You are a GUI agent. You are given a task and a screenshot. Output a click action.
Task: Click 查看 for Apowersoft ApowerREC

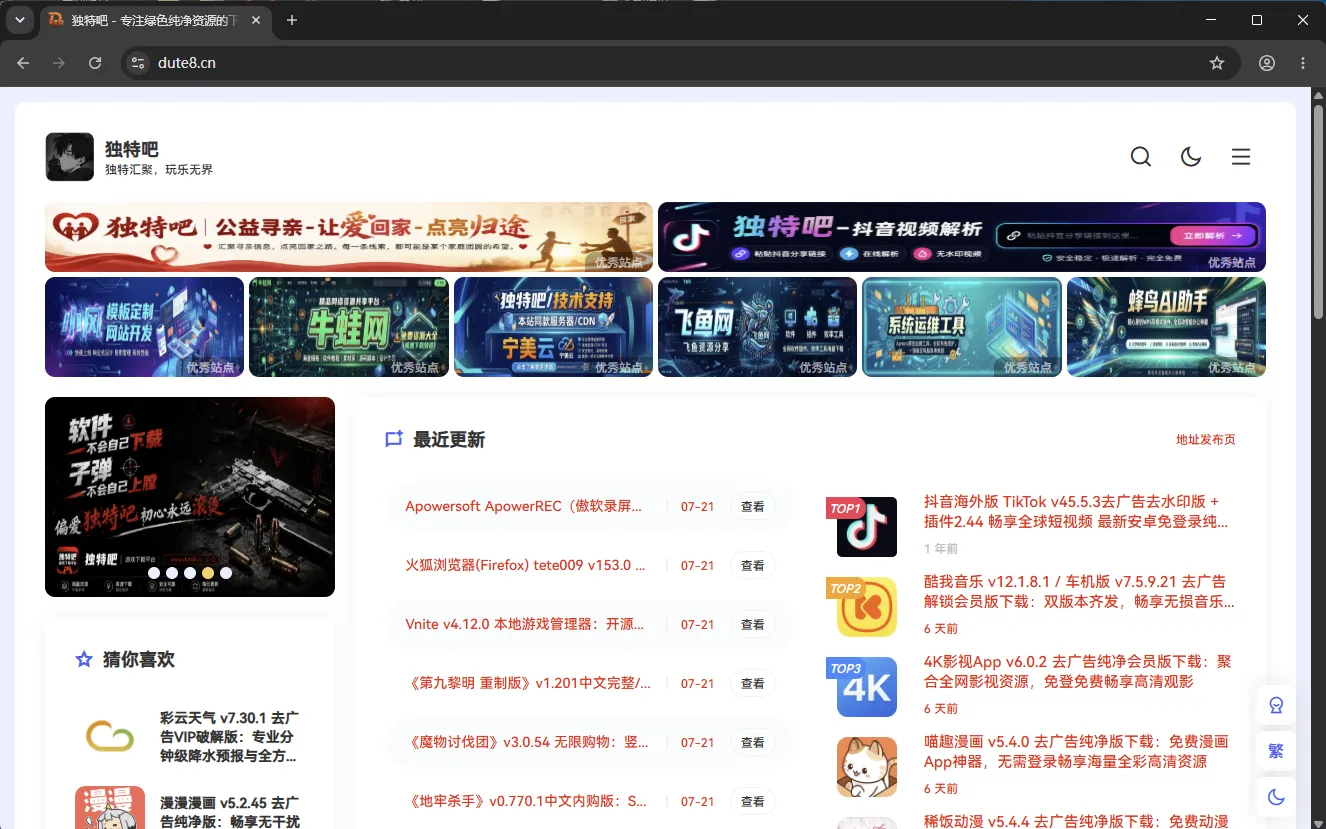coord(753,507)
